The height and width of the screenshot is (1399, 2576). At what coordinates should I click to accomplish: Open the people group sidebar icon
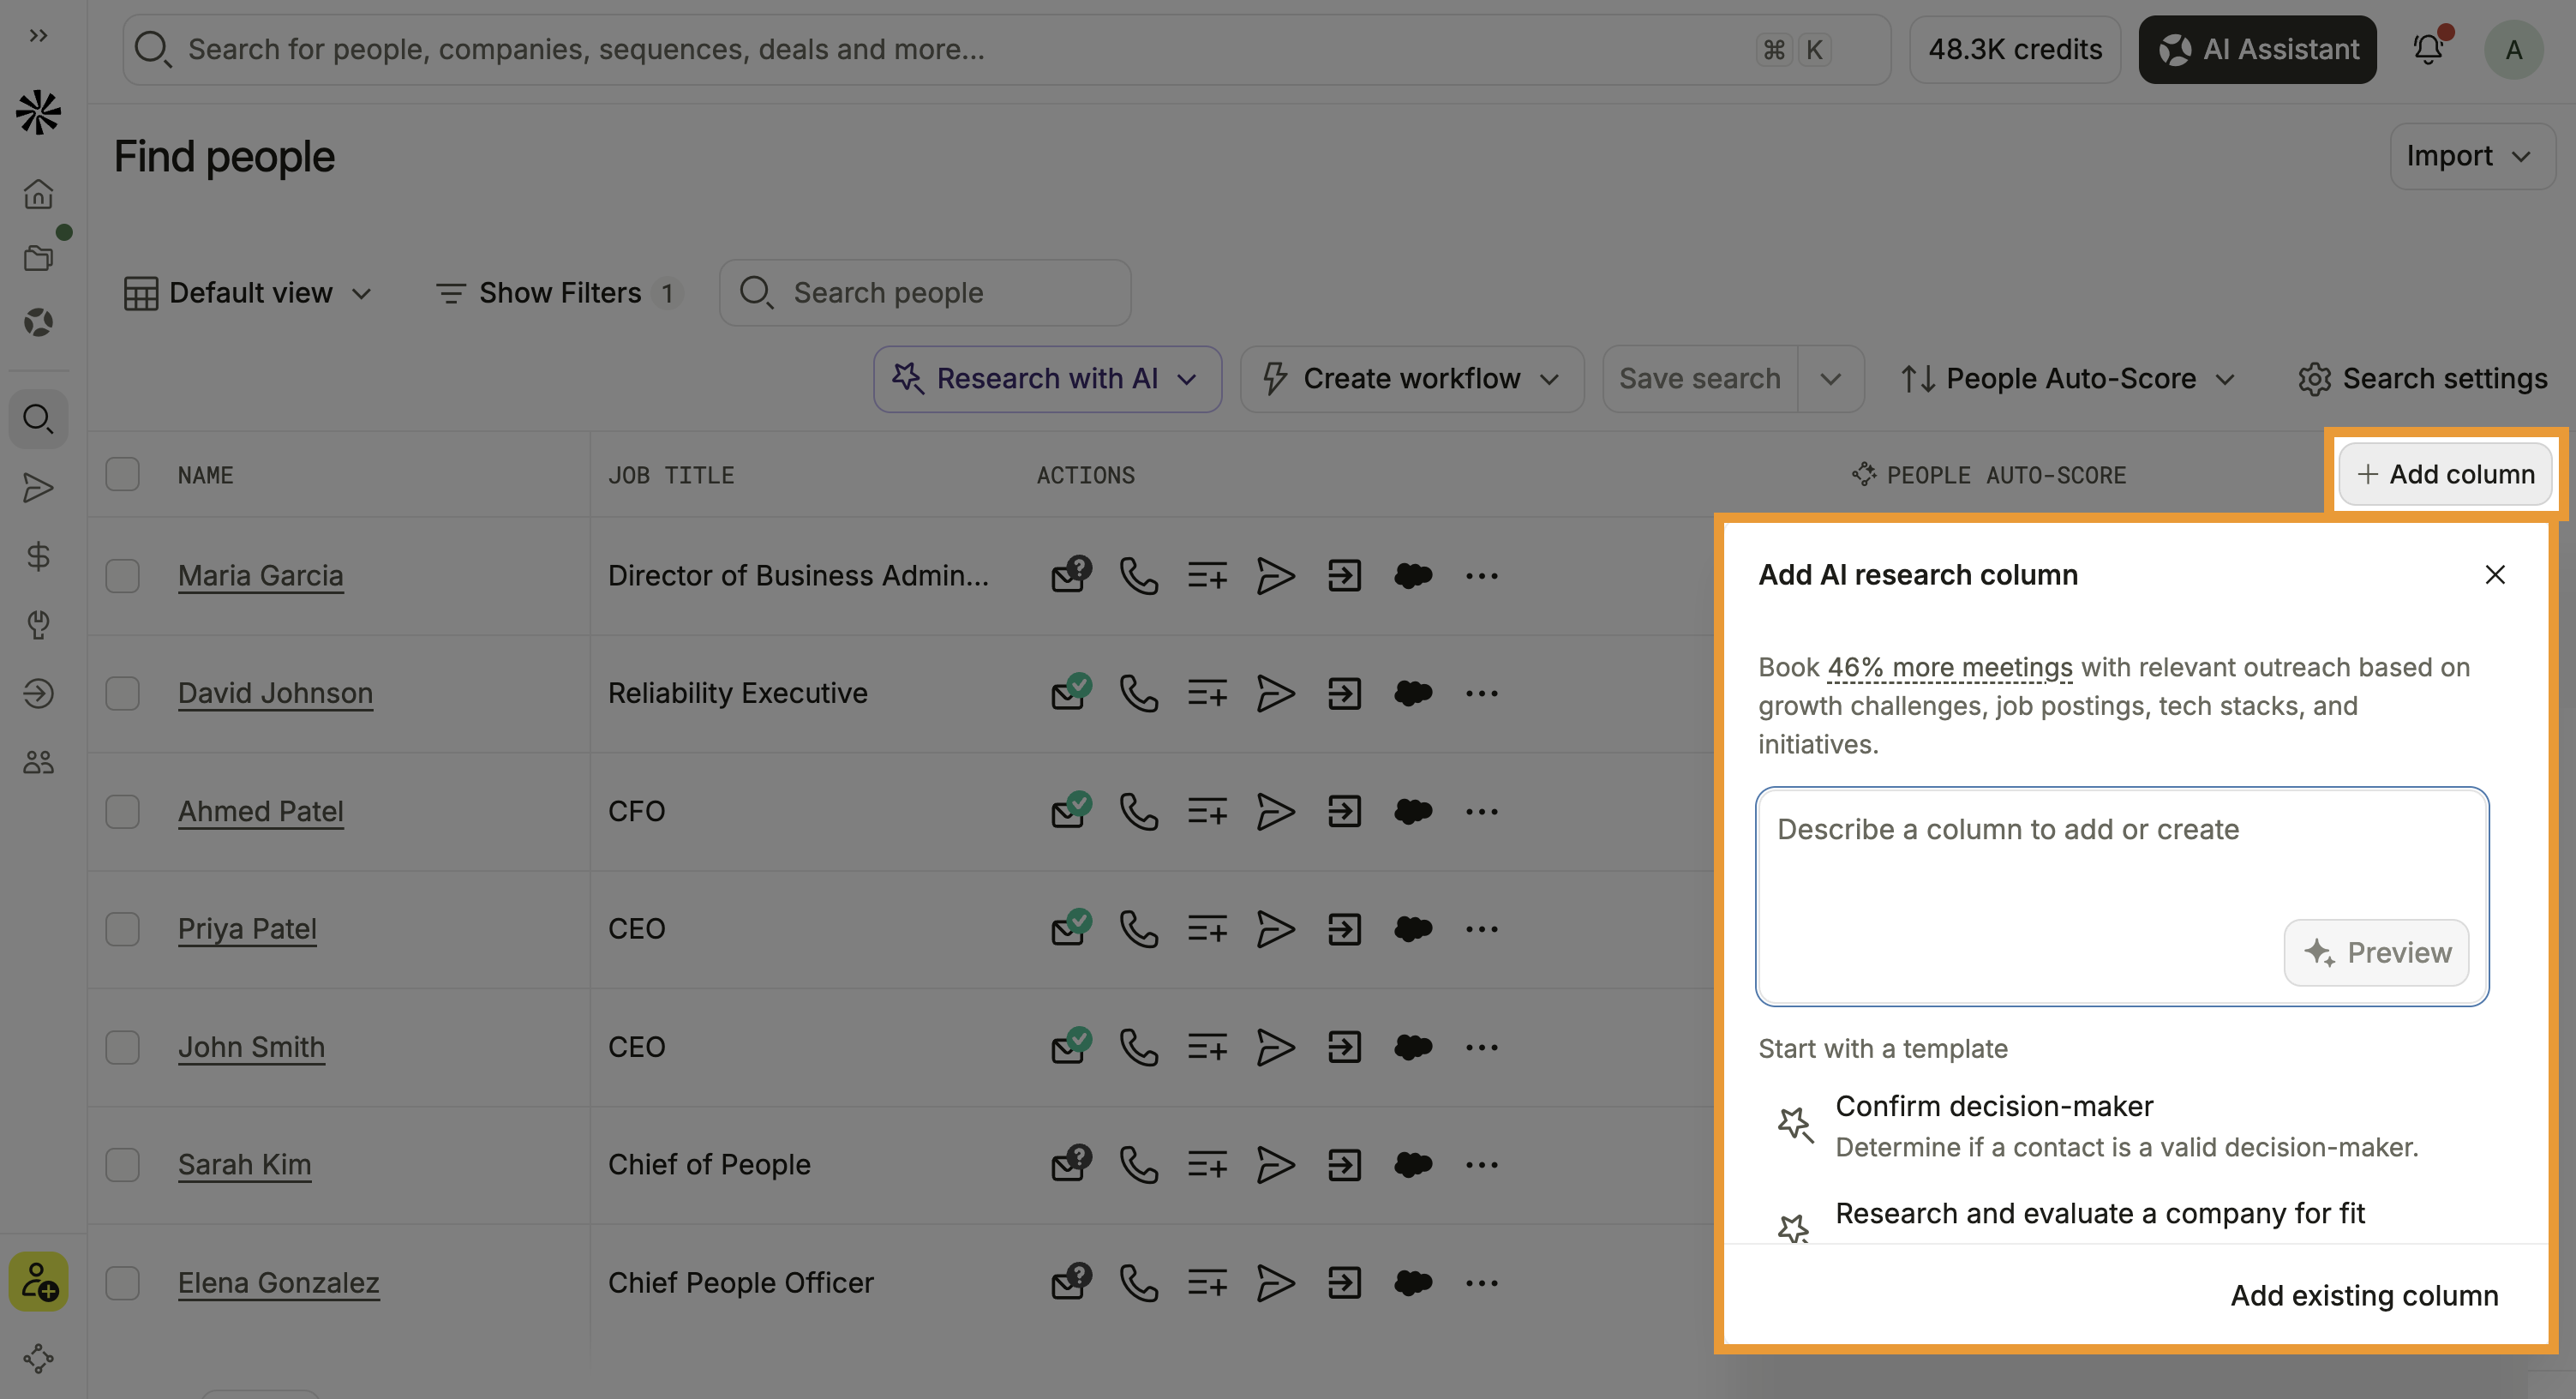pyautogui.click(x=38, y=762)
